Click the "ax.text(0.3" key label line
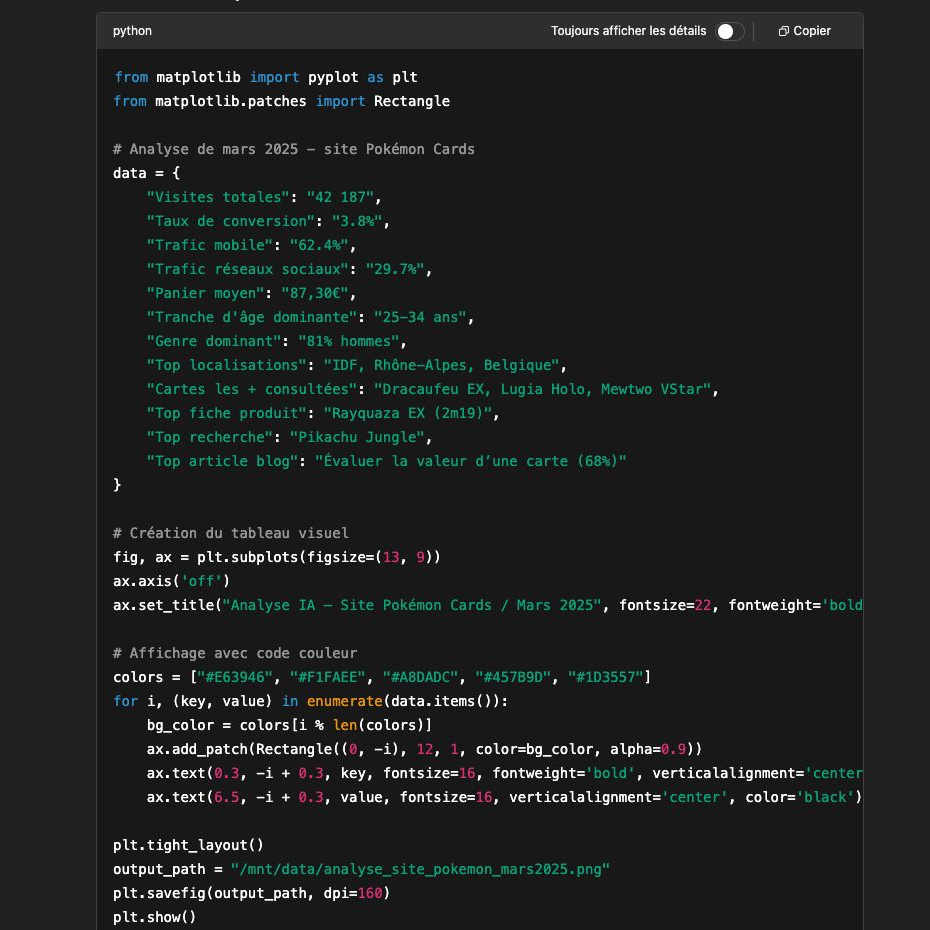Image resolution: width=930 pixels, height=930 pixels. [x=505, y=773]
